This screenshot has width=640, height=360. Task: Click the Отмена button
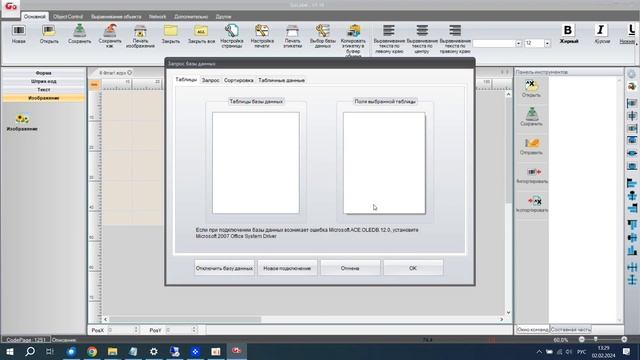[350, 268]
